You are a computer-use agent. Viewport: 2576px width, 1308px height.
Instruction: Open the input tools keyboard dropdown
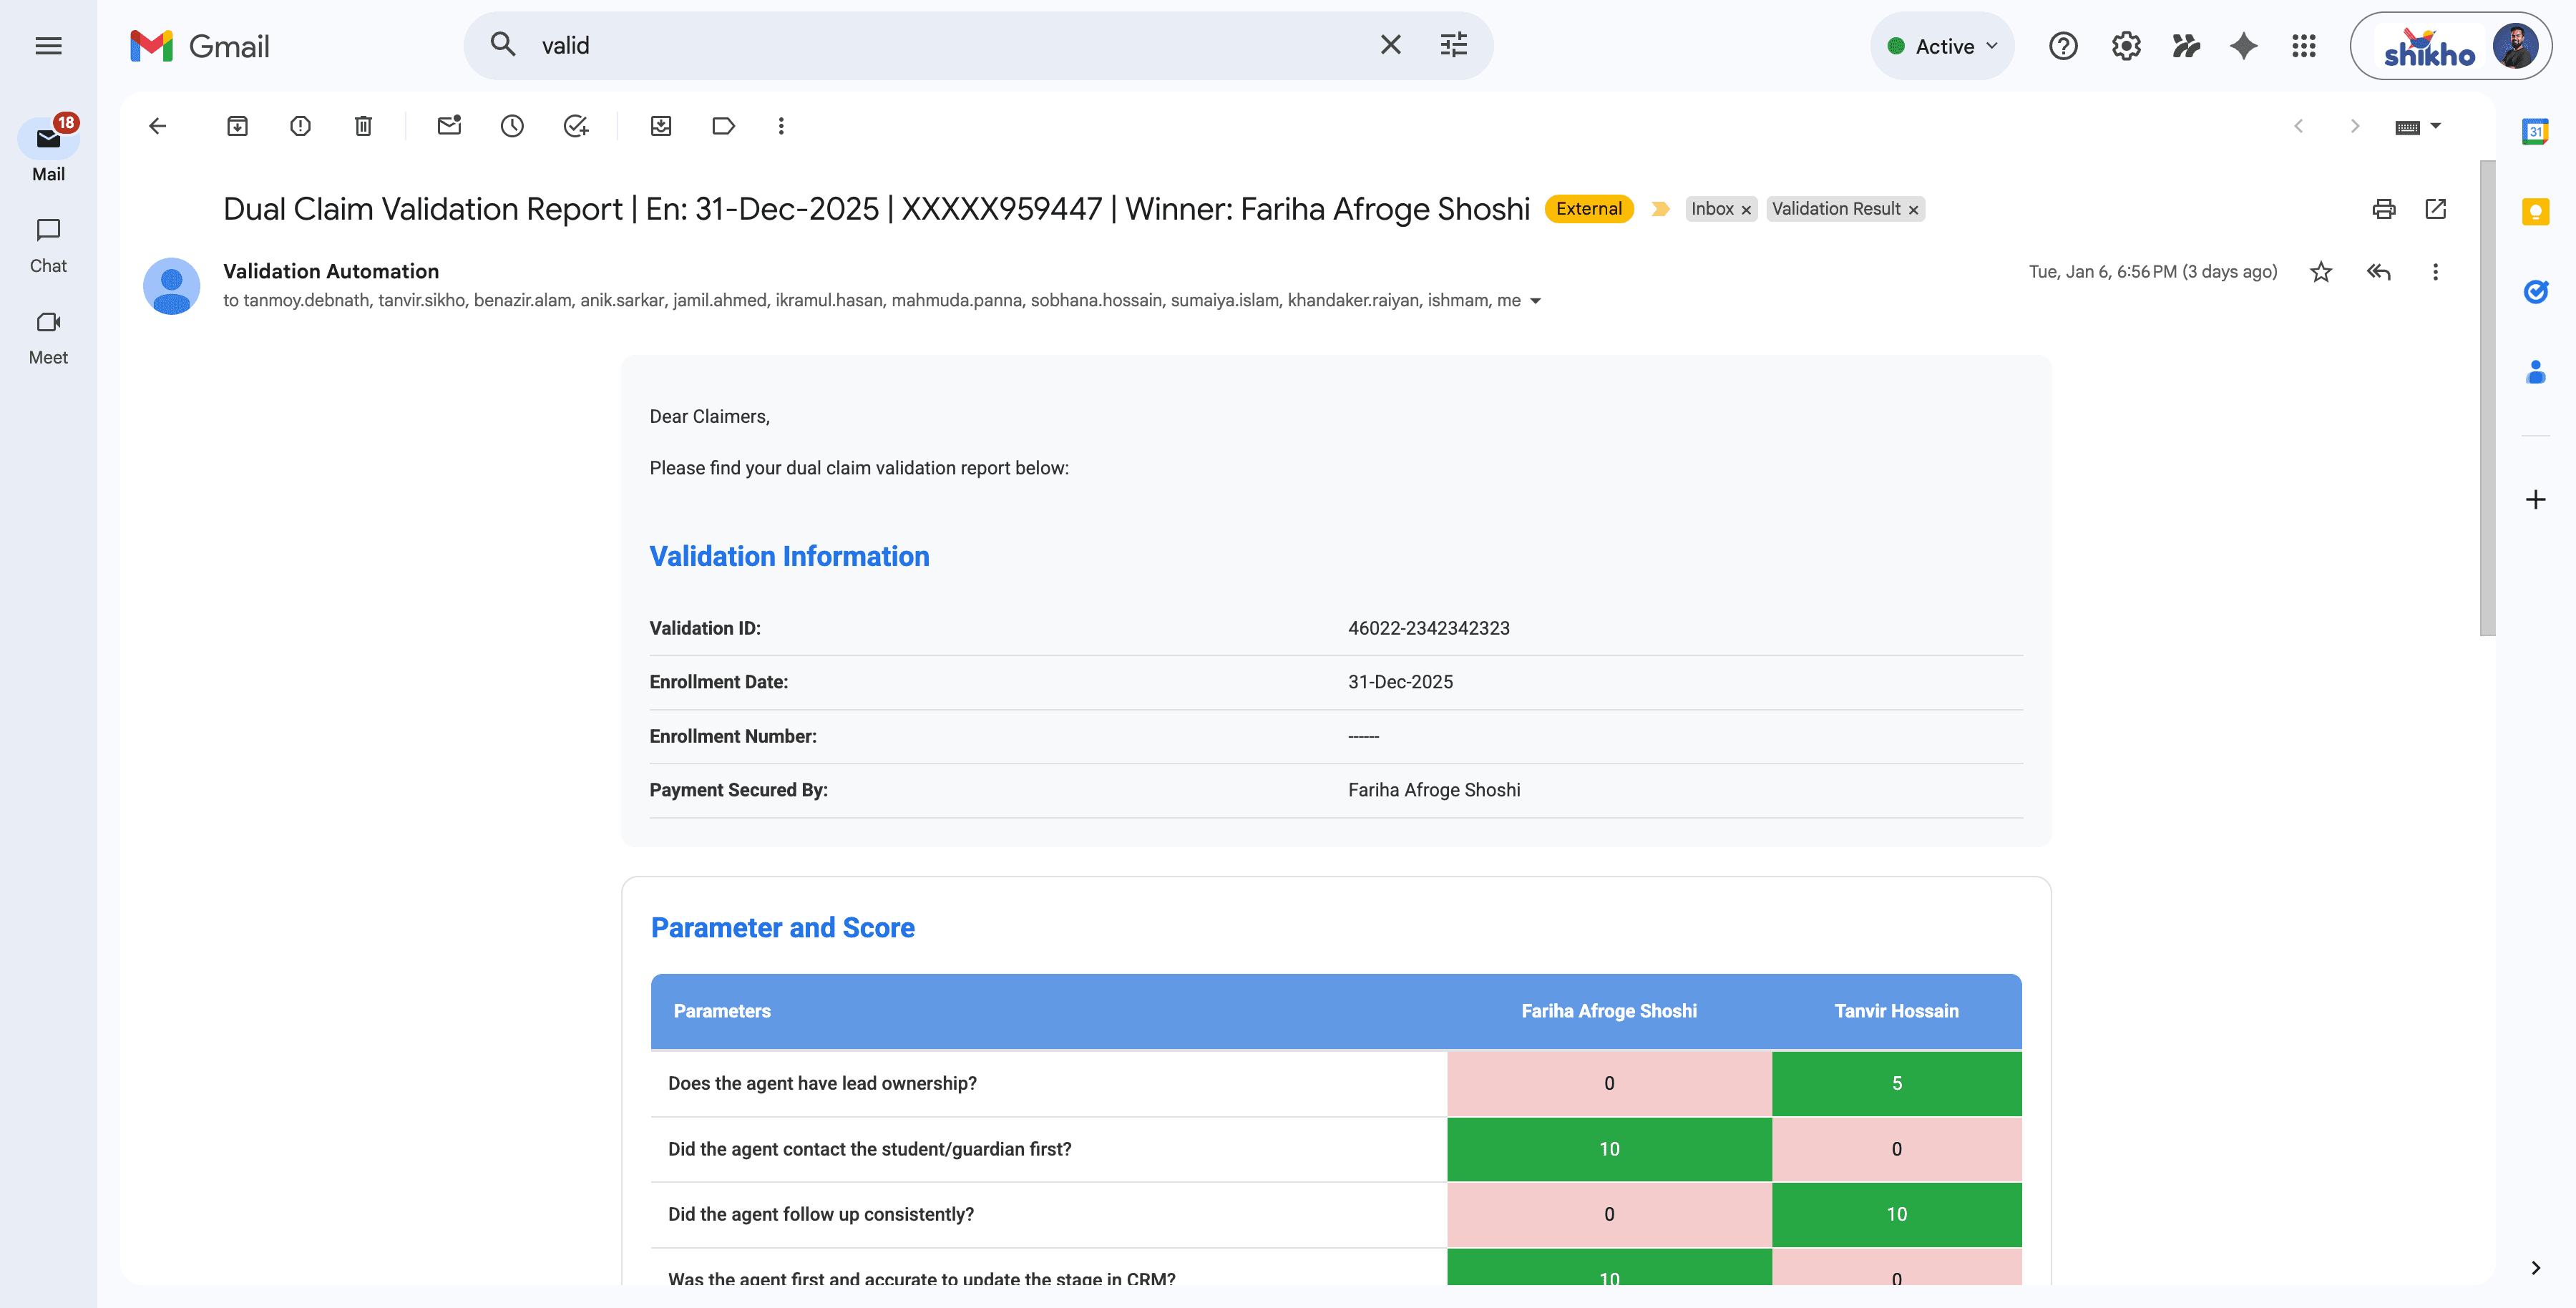(2419, 126)
